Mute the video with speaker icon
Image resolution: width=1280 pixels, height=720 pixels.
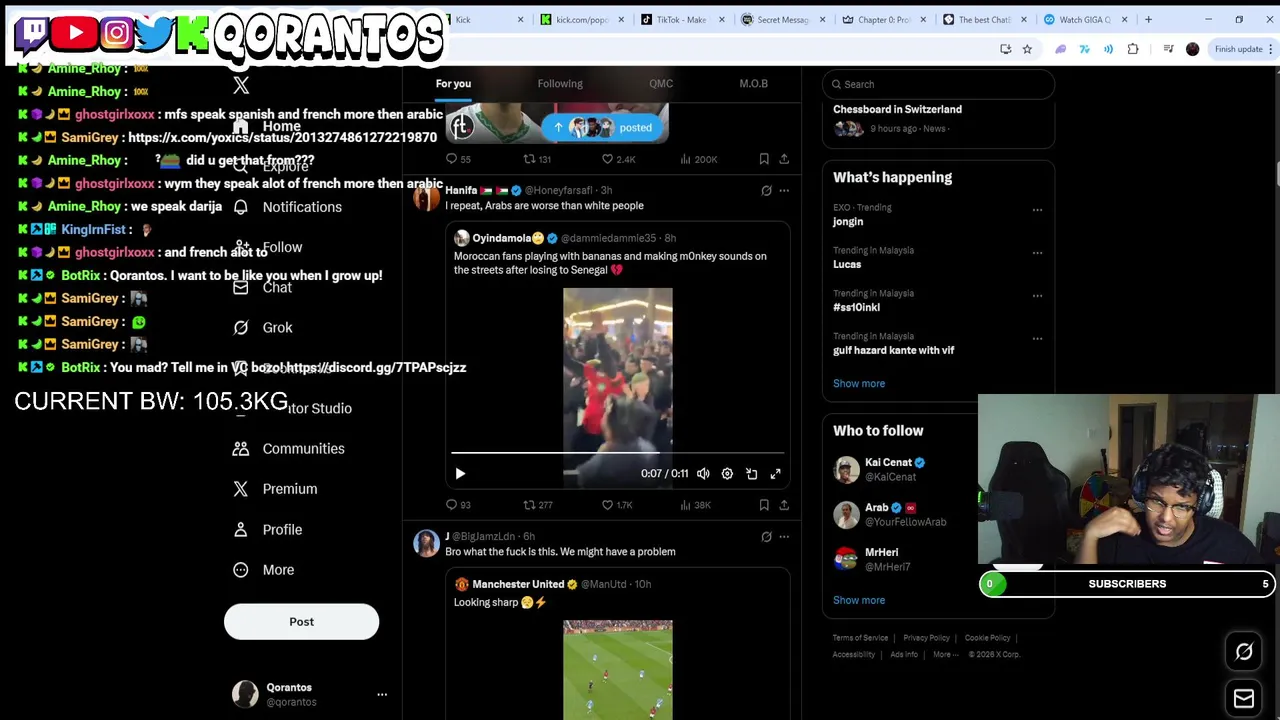point(703,474)
